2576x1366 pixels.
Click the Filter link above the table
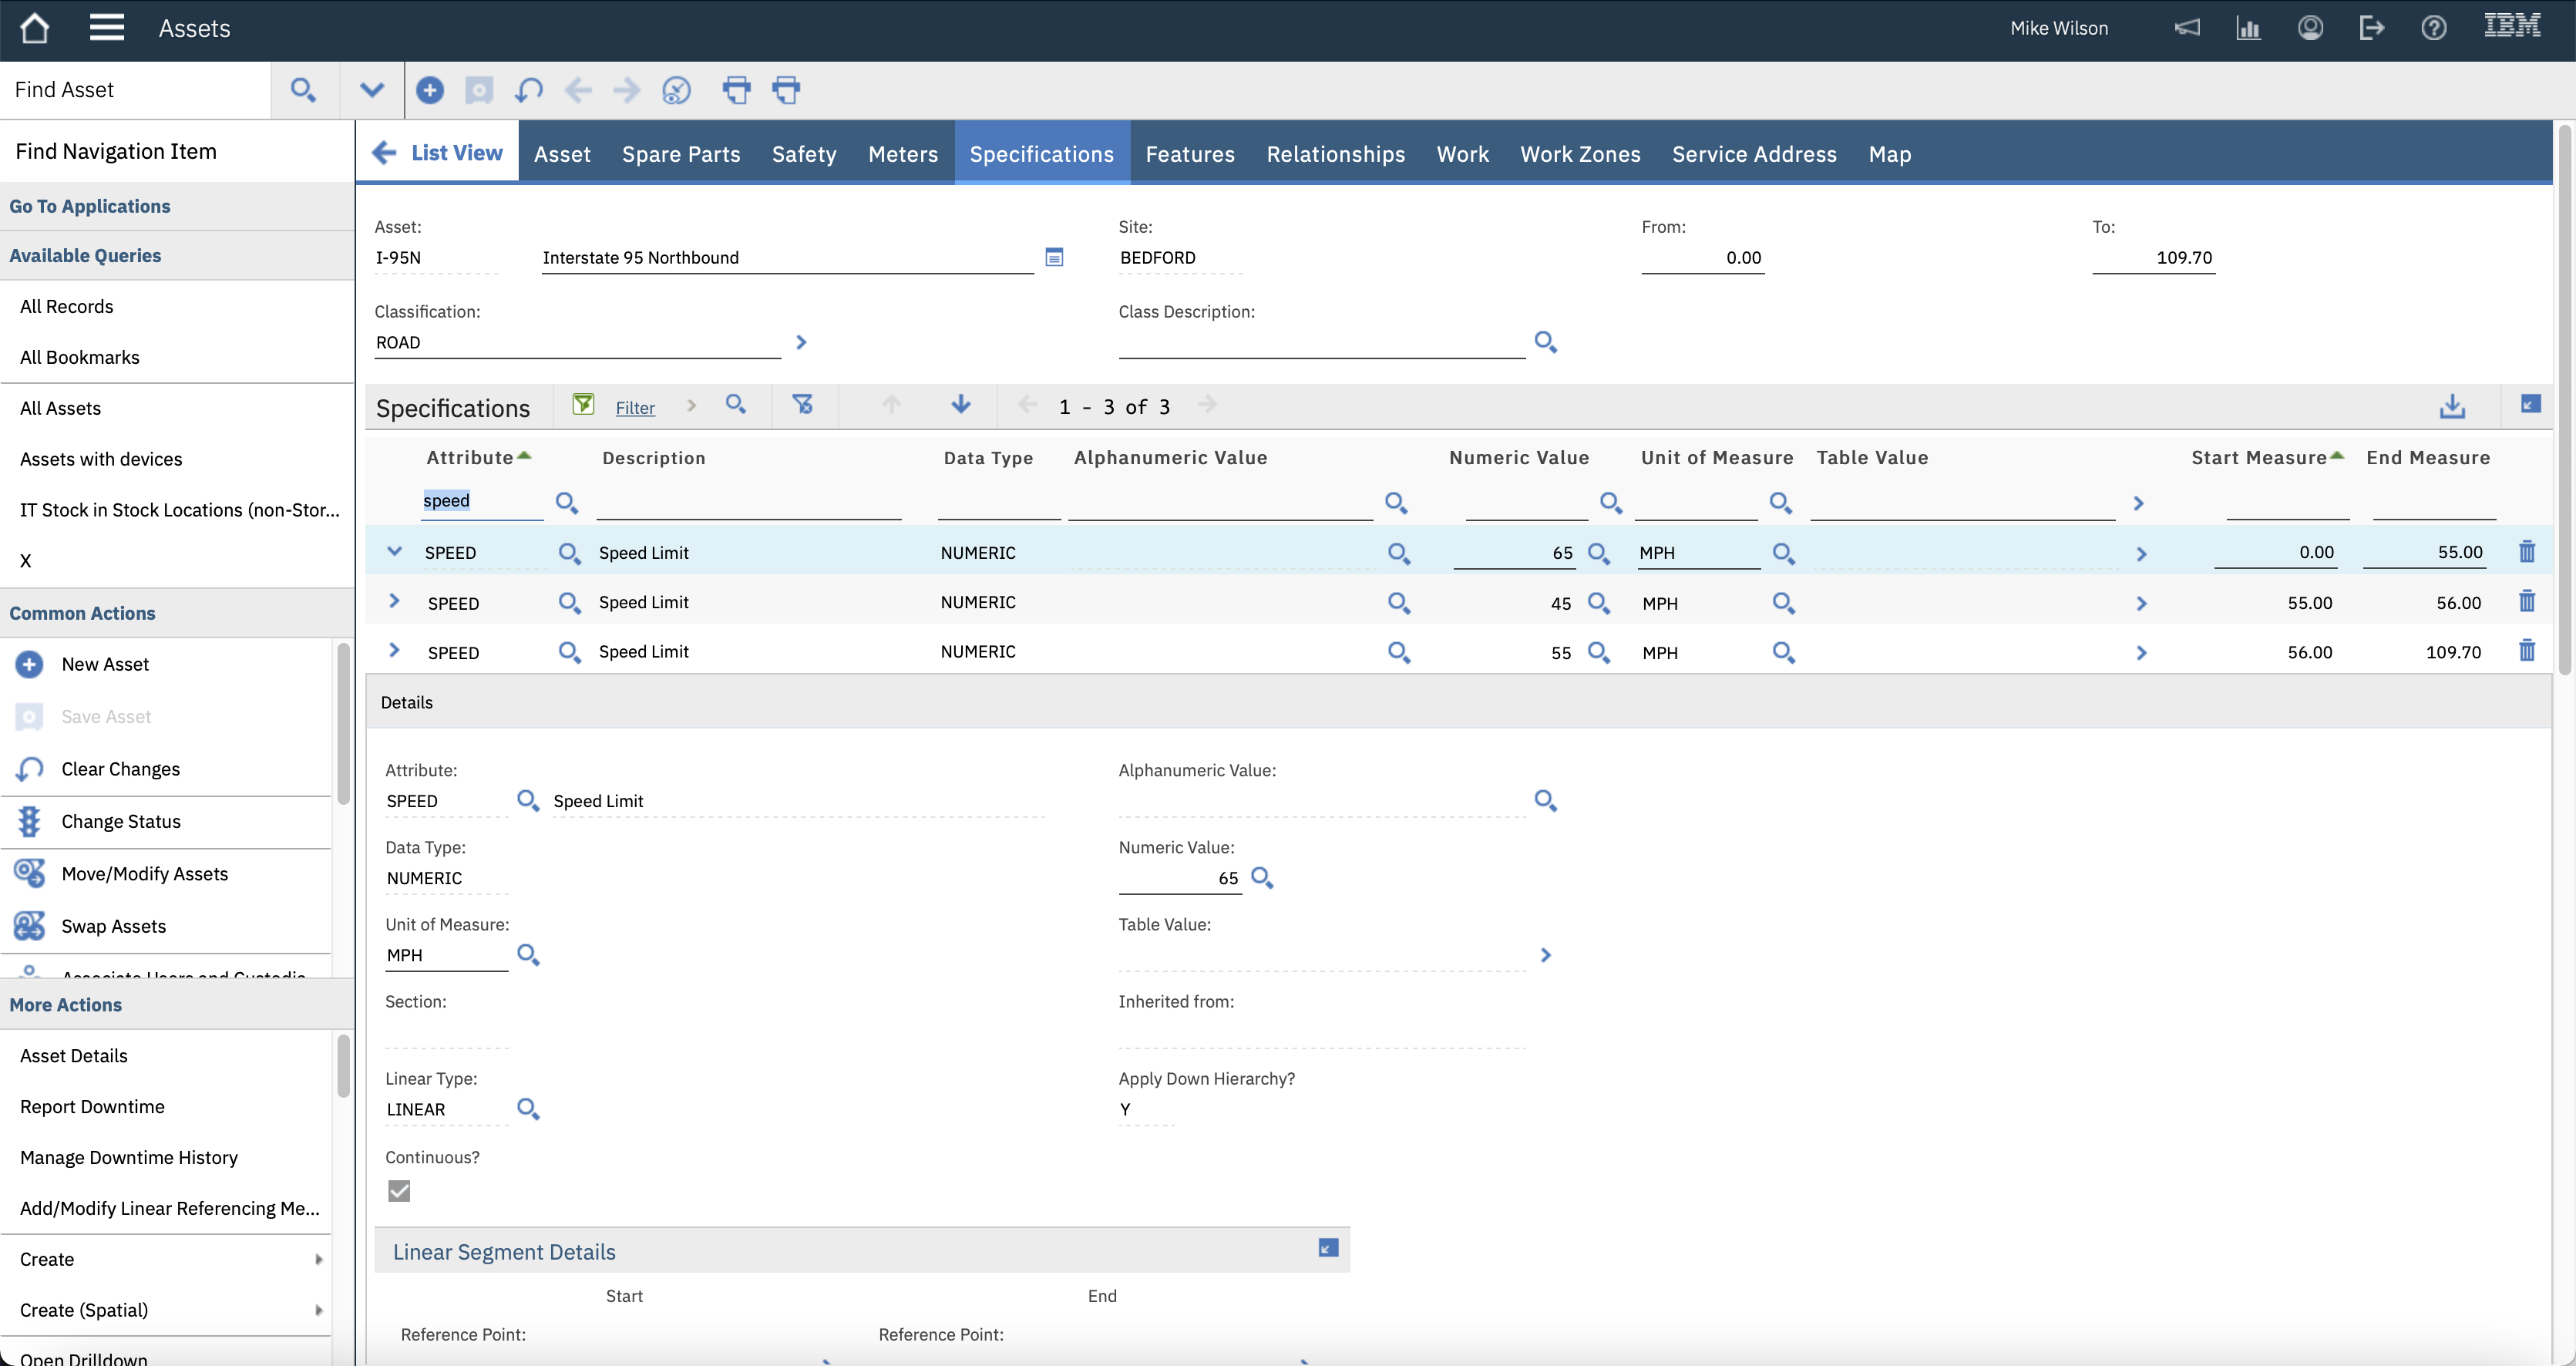[x=635, y=406]
